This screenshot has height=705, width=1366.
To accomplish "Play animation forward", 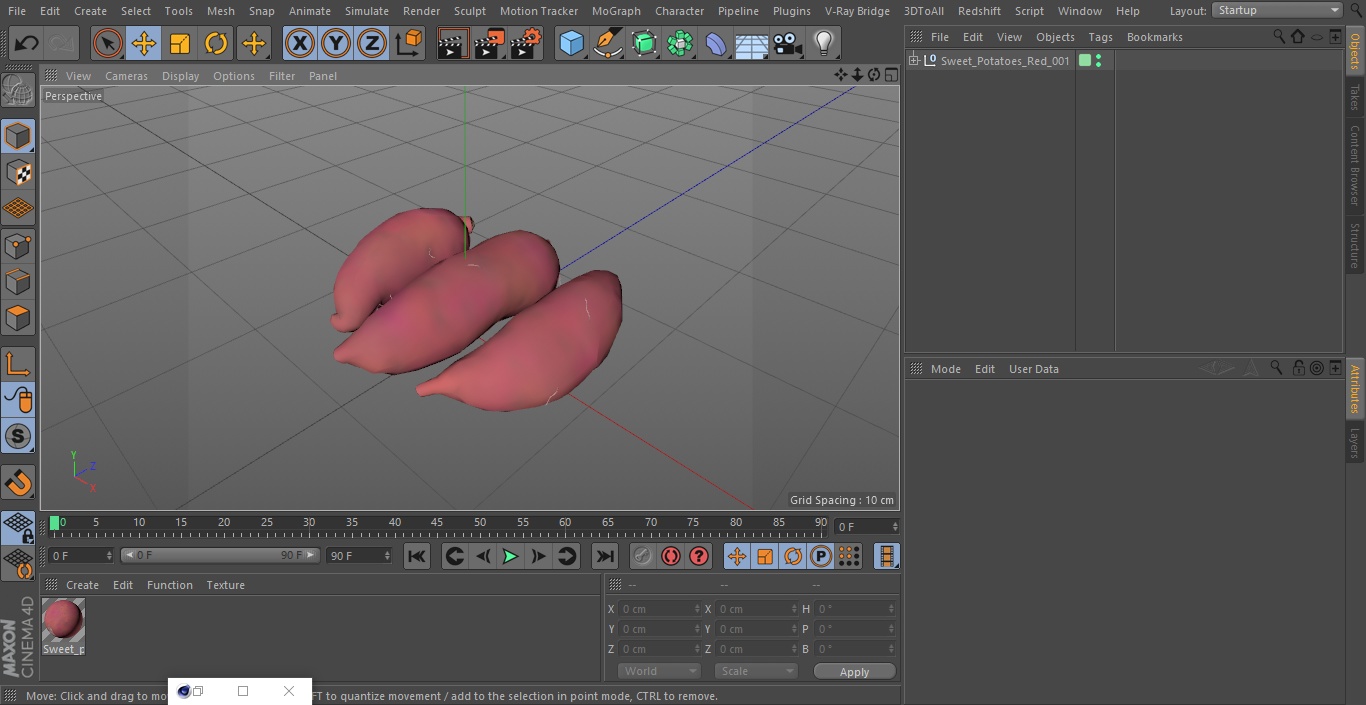I will (510, 556).
